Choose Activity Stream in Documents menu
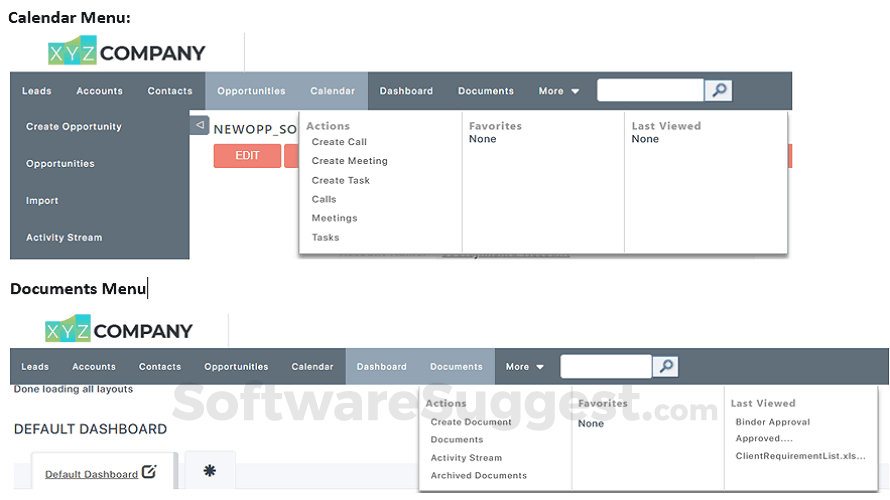The height and width of the screenshot is (500, 890). pos(466,458)
